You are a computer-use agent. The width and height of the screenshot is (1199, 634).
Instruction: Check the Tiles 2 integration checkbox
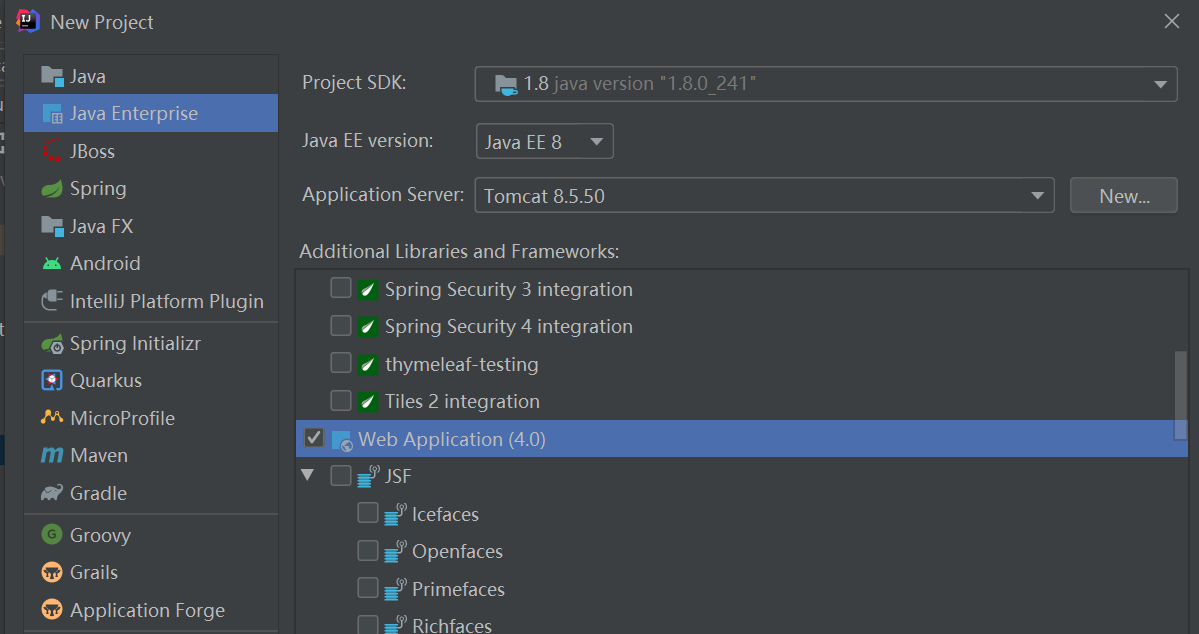[341, 400]
